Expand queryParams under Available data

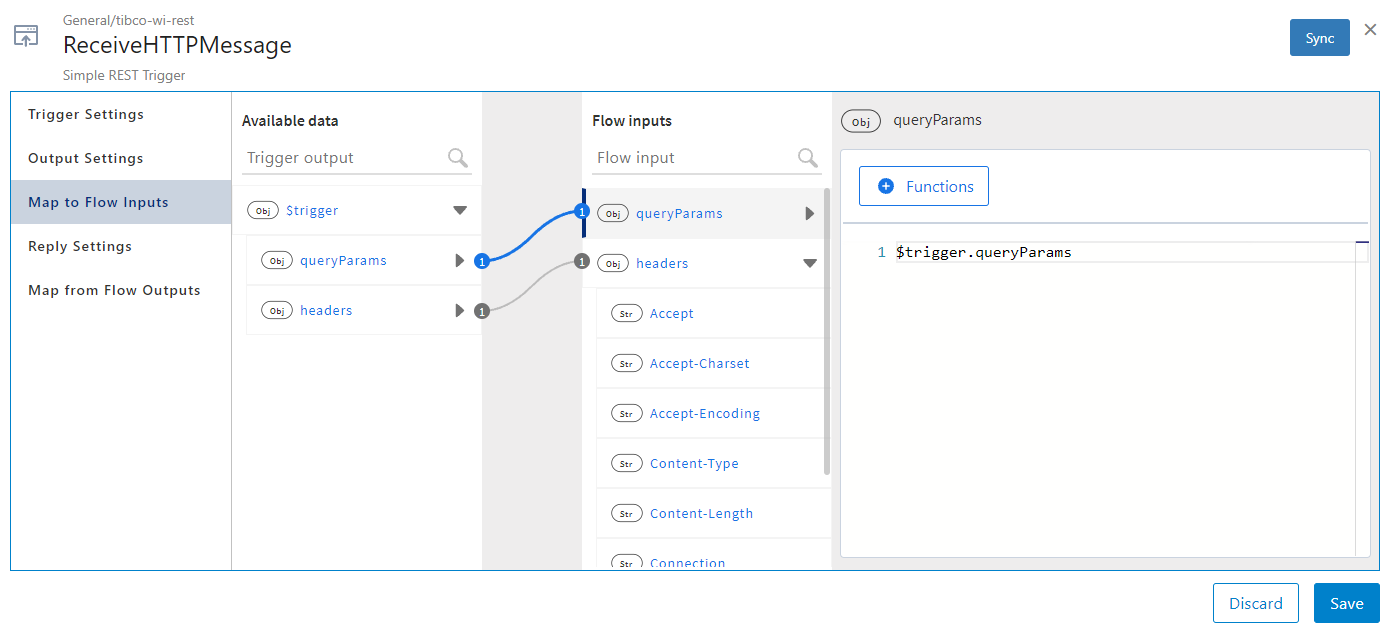pyautogui.click(x=459, y=261)
